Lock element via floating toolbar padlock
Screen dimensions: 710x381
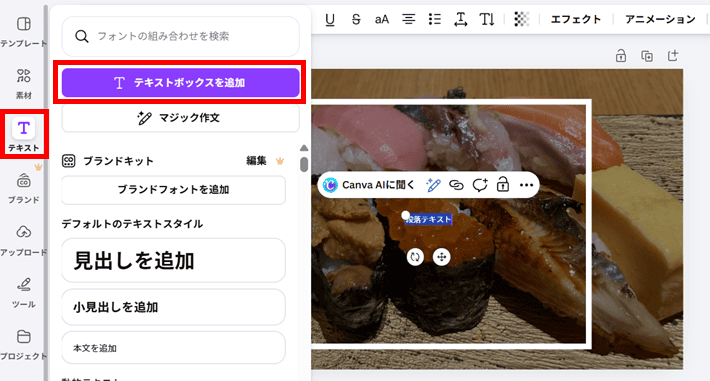[503, 185]
